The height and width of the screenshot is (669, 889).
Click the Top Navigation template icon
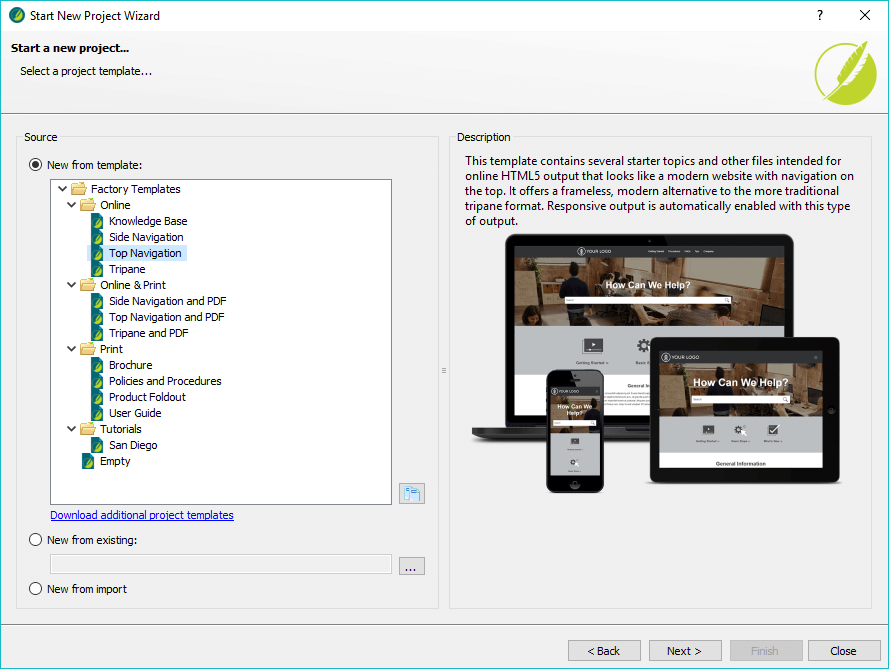point(97,253)
